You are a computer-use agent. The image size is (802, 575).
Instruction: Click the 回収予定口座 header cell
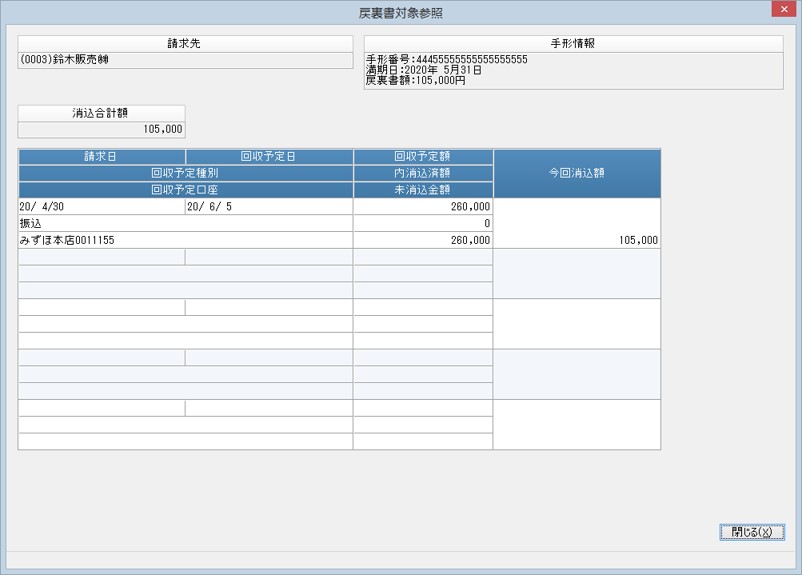185,190
